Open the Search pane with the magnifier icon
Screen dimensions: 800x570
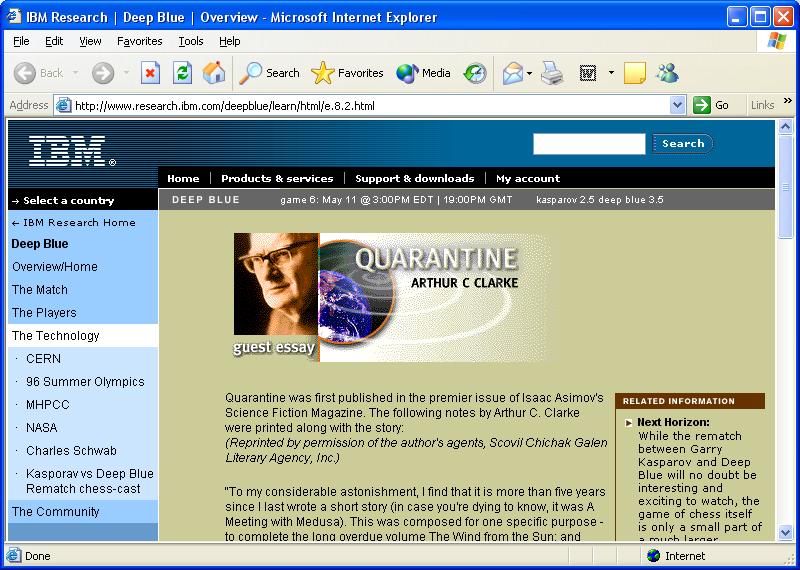[x=269, y=73]
